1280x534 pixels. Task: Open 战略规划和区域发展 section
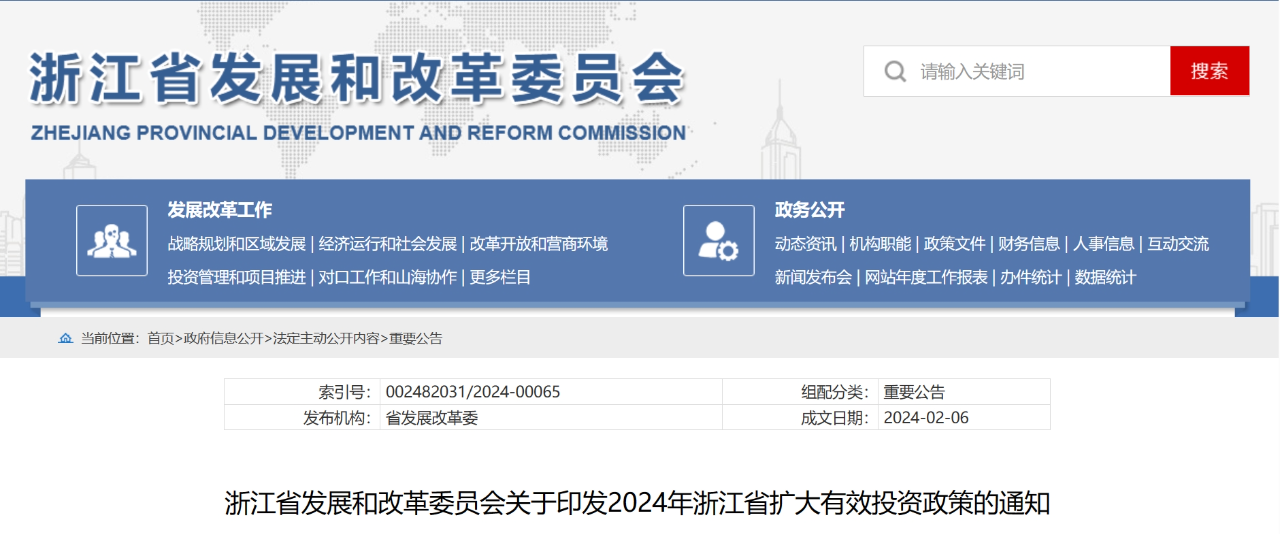pyautogui.click(x=237, y=244)
